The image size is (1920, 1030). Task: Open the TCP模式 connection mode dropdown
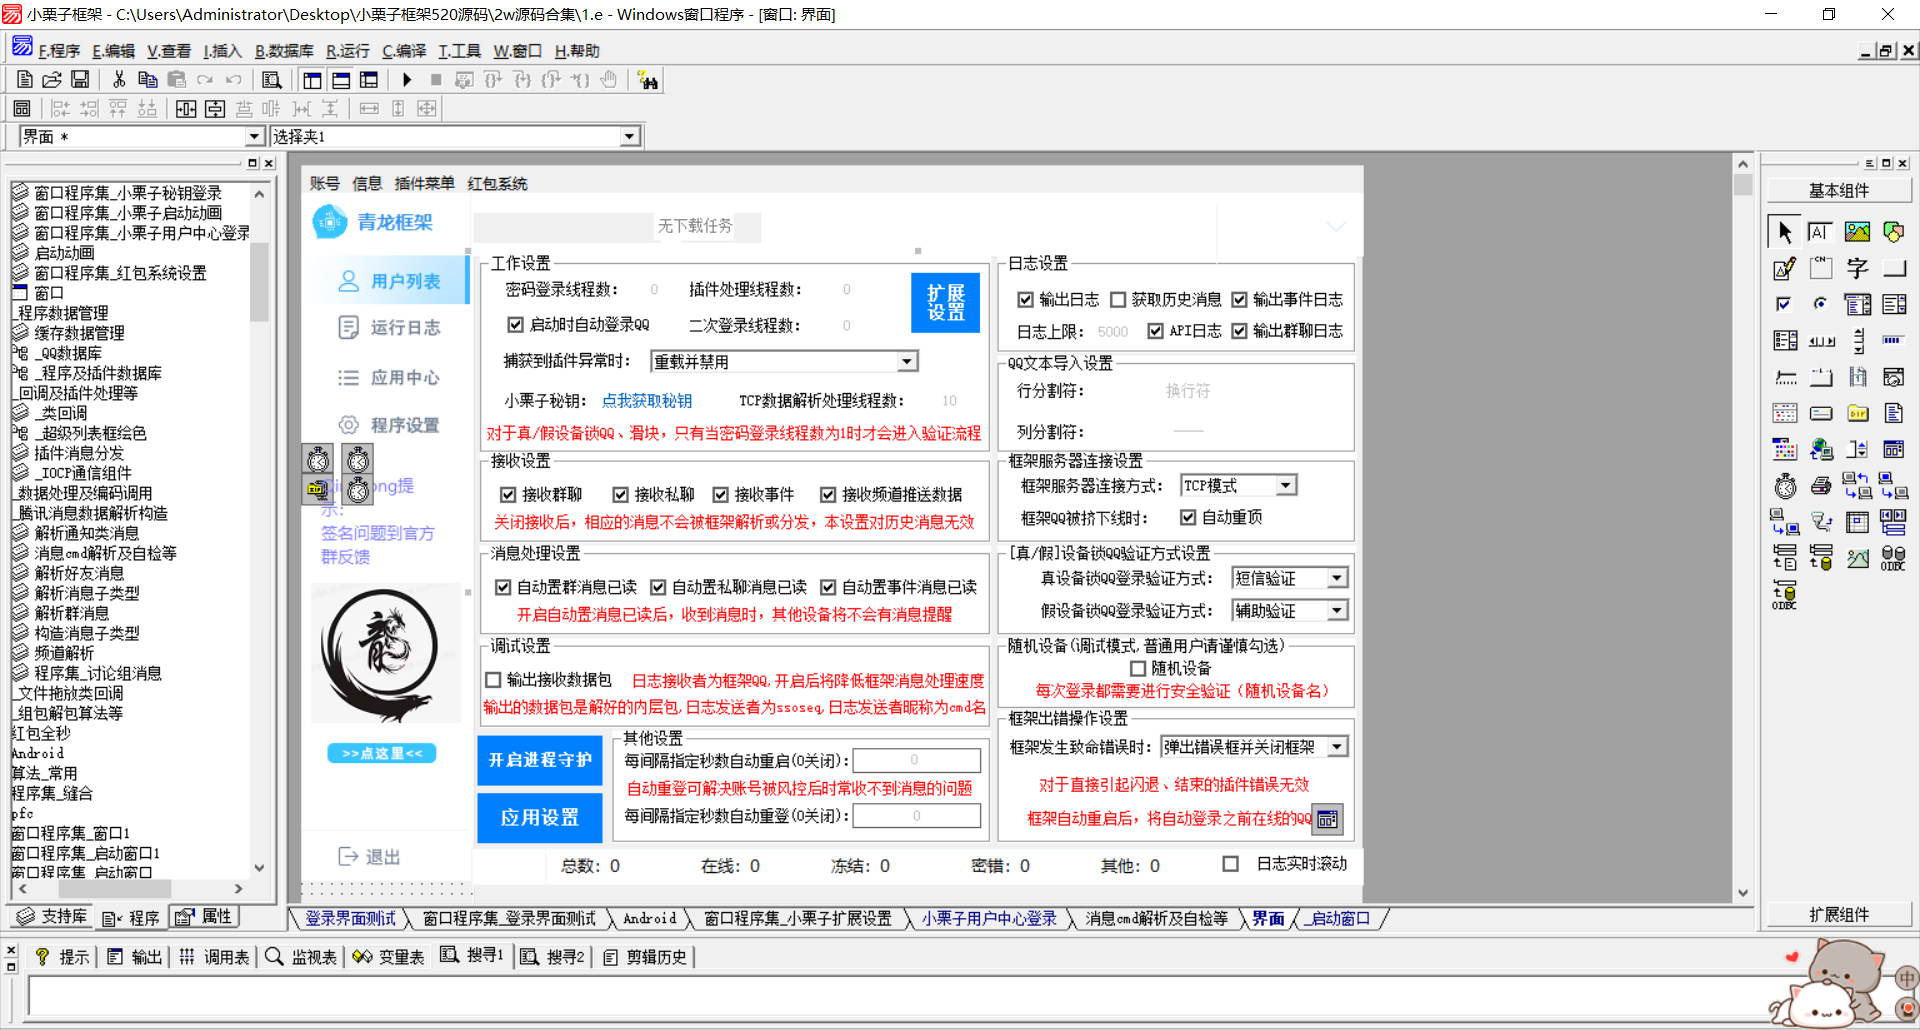[x=1283, y=485]
